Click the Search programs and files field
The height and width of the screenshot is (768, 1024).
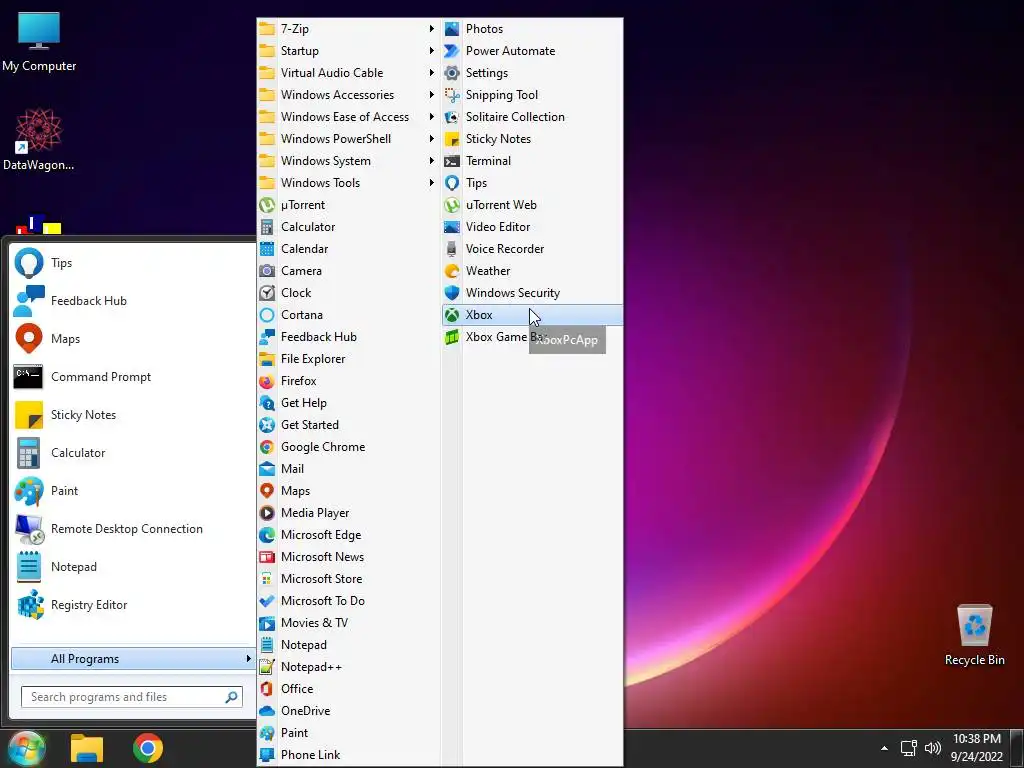click(x=132, y=697)
